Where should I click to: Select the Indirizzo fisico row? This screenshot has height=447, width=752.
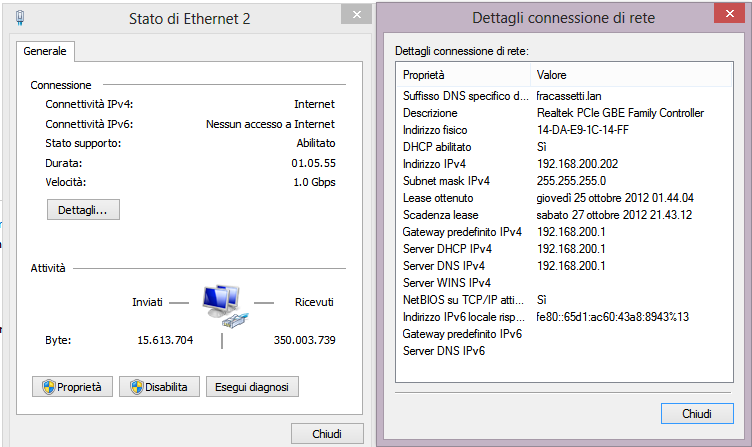[564, 130]
